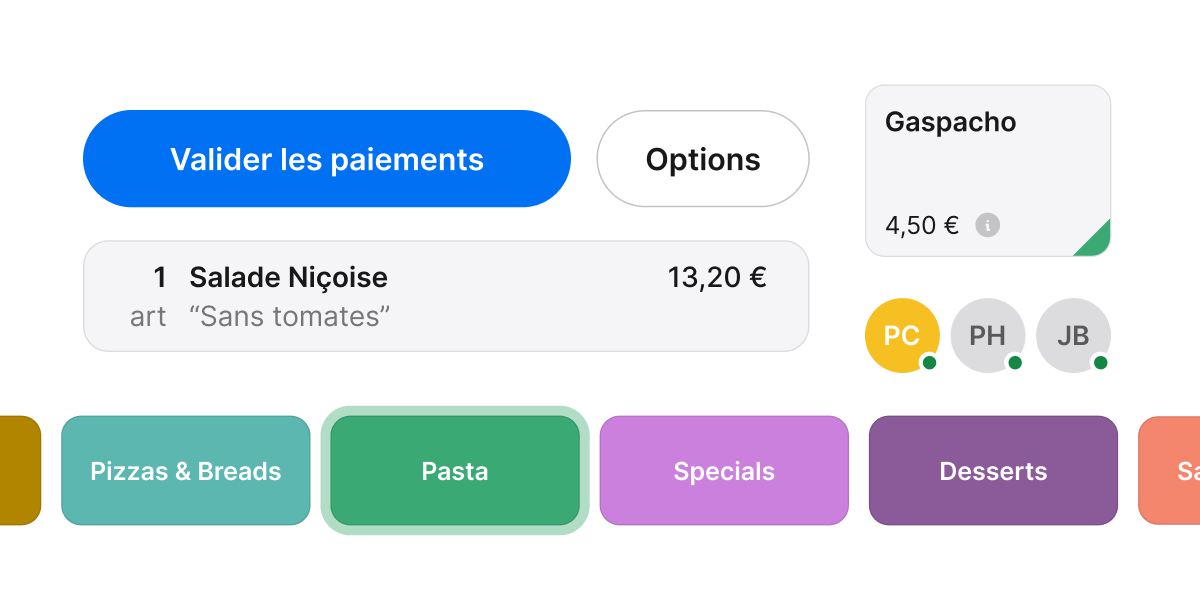Open the info tooltip on Gaspacho price

pos(988,226)
